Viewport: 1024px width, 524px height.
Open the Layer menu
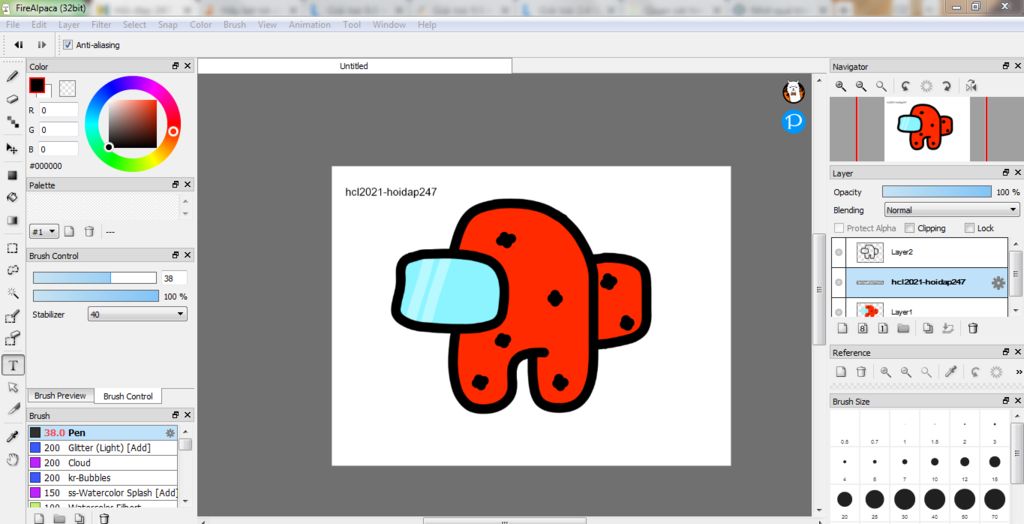pos(69,25)
